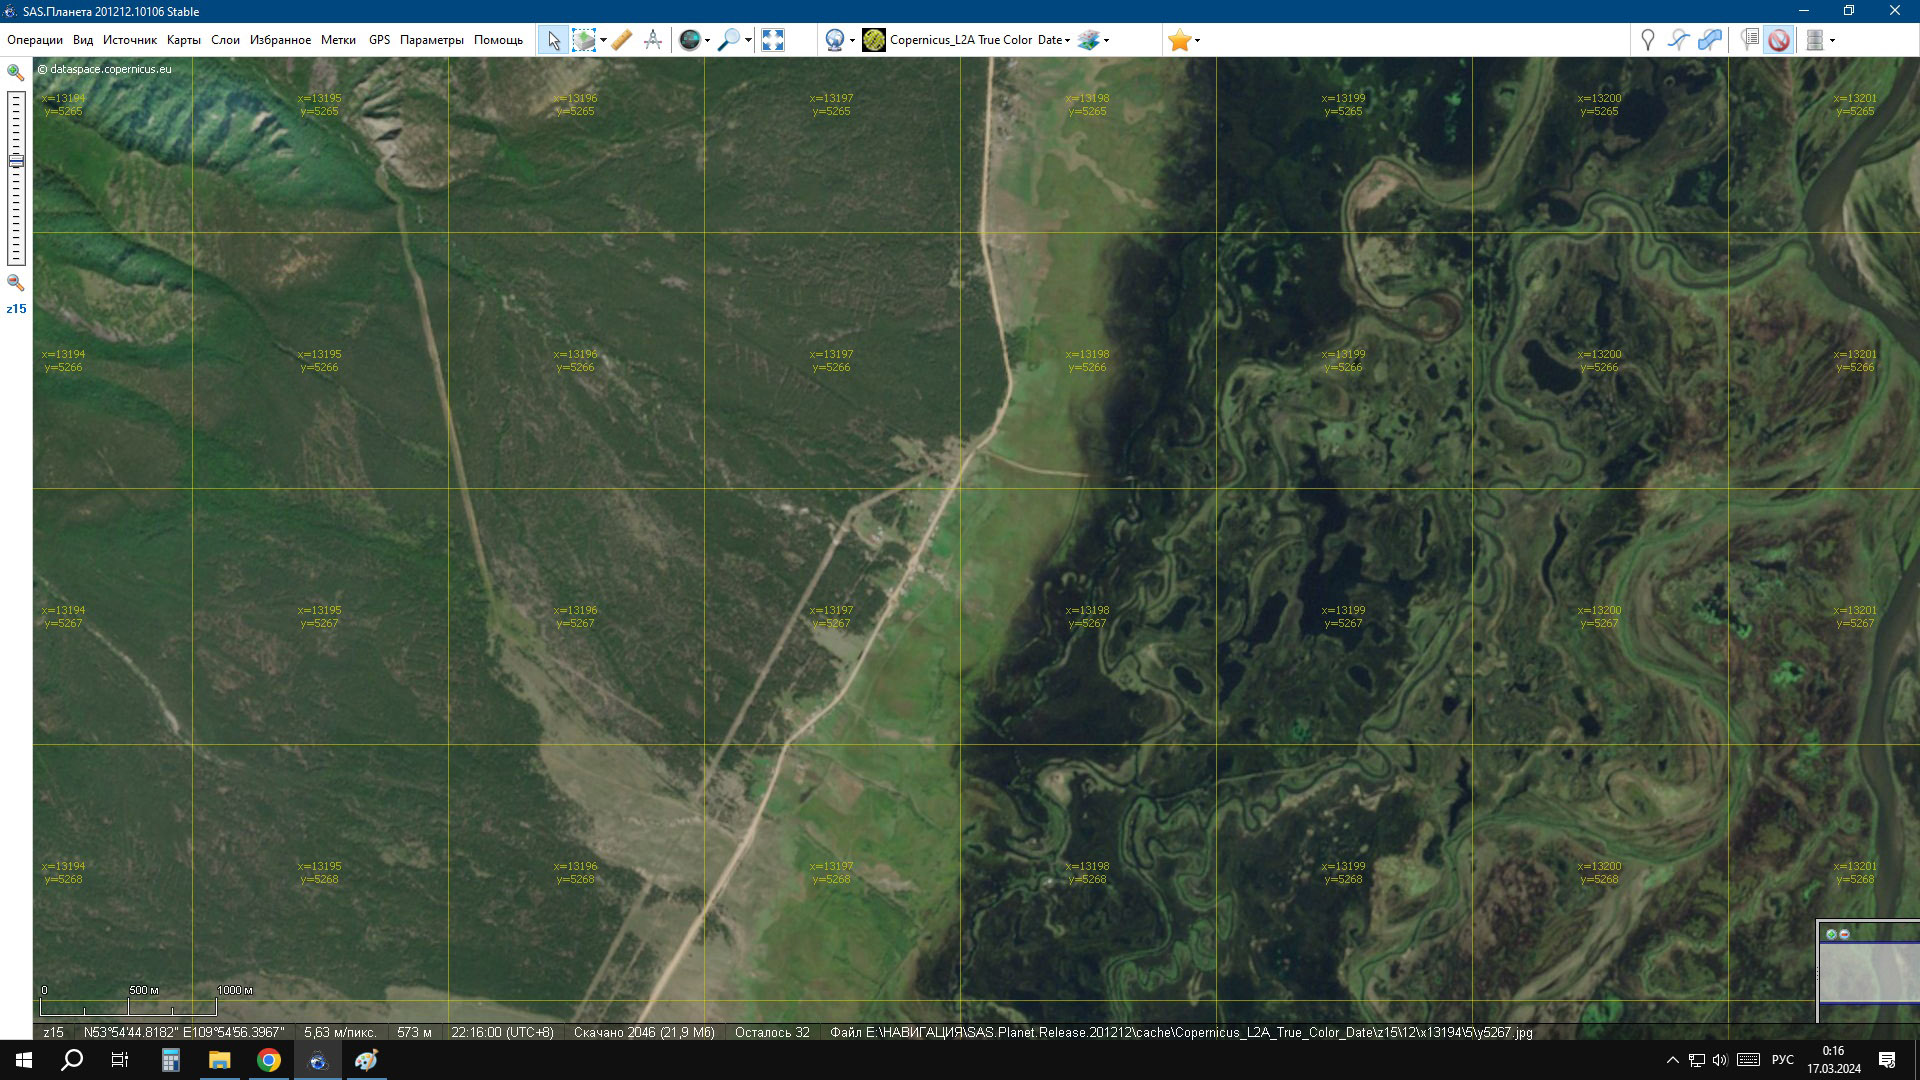Open Google Chrome from the taskbar
The image size is (1920, 1080).
(x=269, y=1060)
